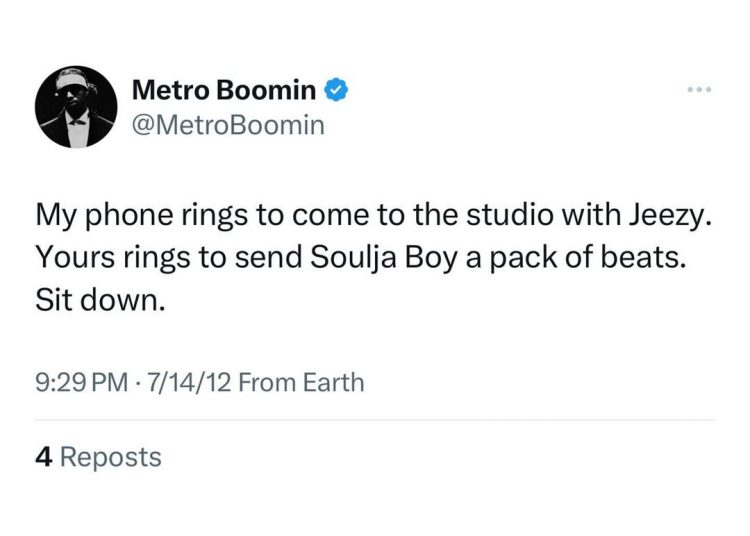The image size is (750, 536).
Task: Open the @MetroBoomin handle link
Action: point(228,126)
